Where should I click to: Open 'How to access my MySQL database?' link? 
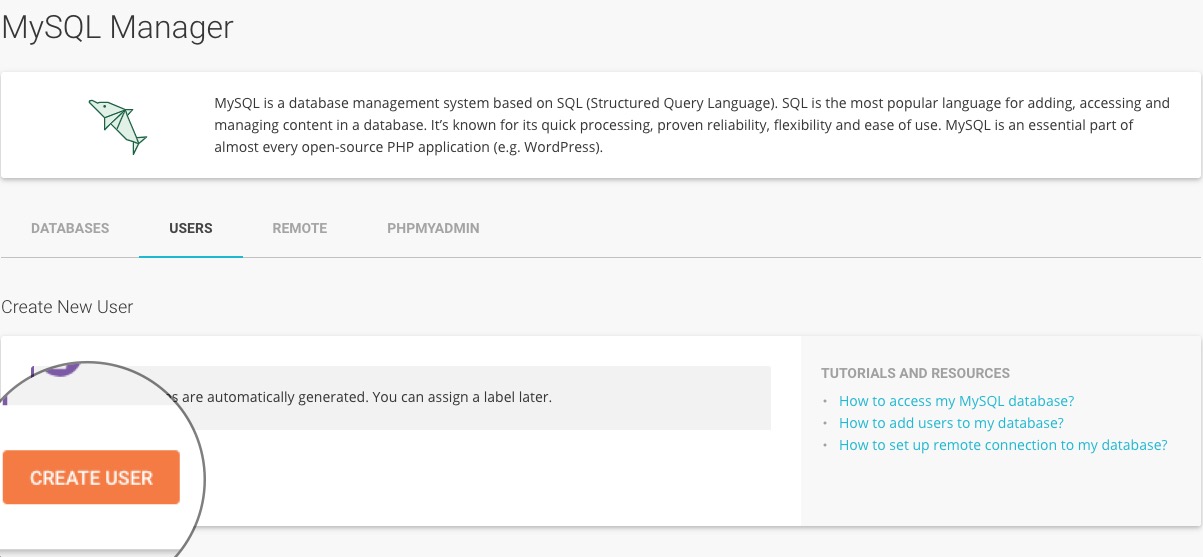click(957, 401)
